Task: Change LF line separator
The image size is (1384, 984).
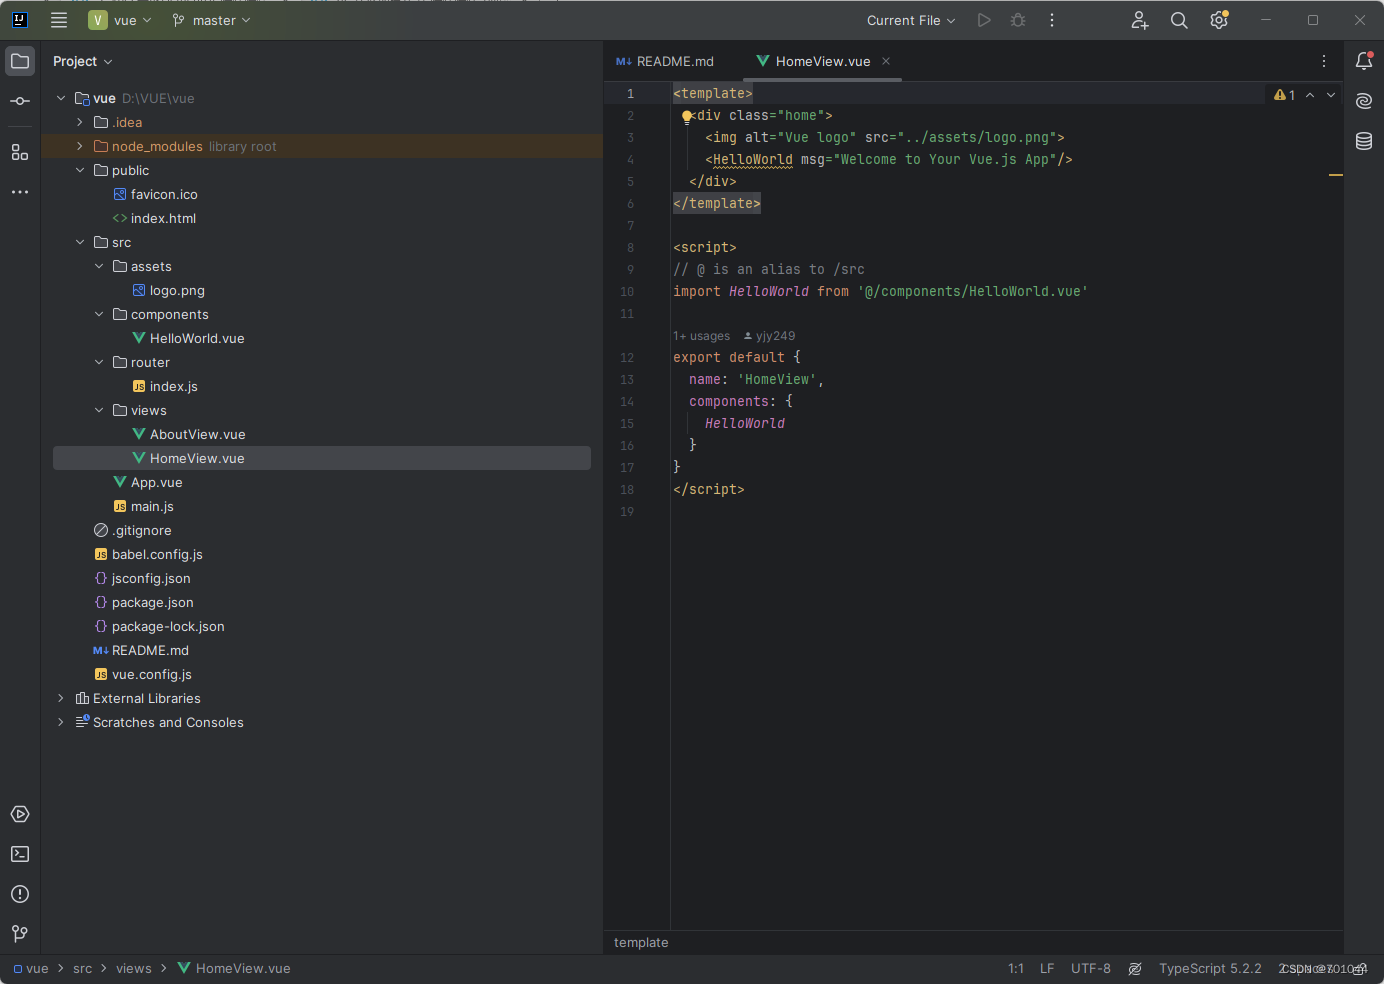Action: click(x=1047, y=969)
